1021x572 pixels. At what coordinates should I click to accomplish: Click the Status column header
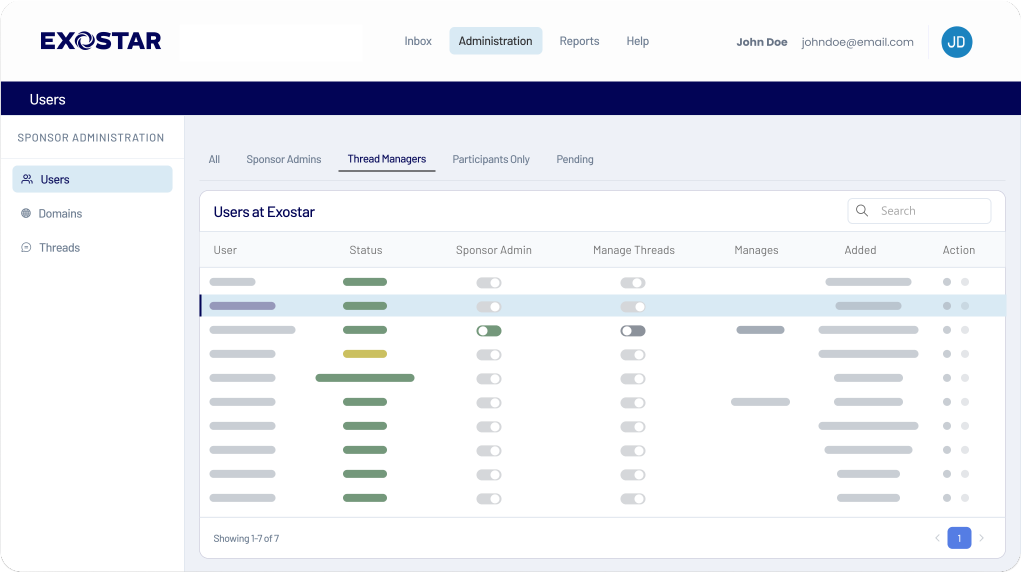coord(366,250)
